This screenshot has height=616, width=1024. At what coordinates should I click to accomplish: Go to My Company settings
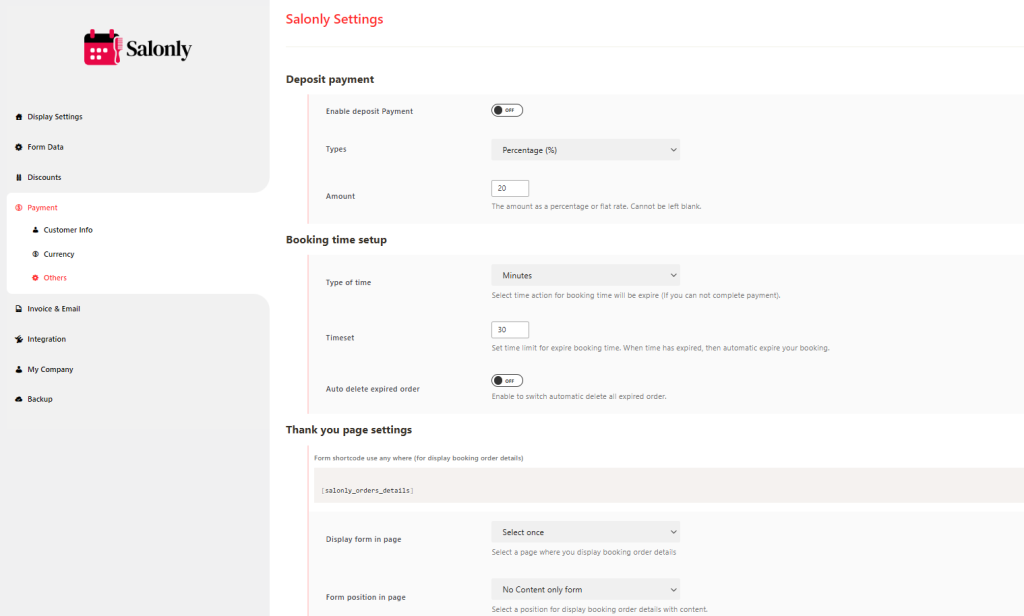[50, 369]
